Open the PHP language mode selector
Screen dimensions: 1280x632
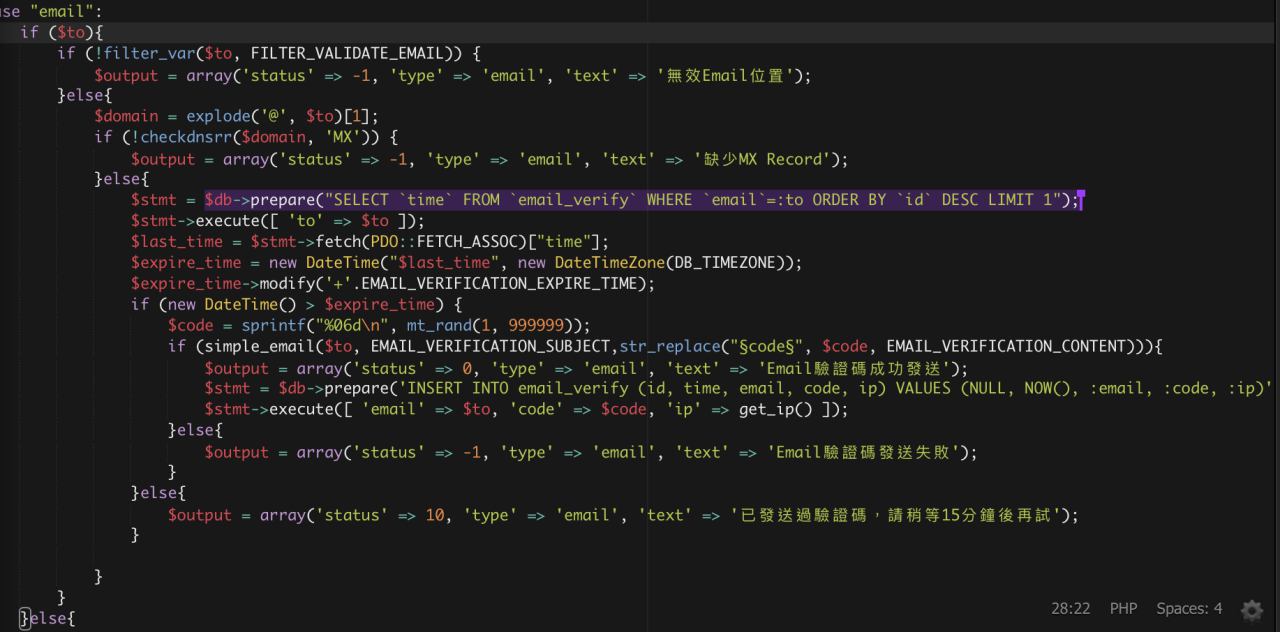click(1123, 608)
